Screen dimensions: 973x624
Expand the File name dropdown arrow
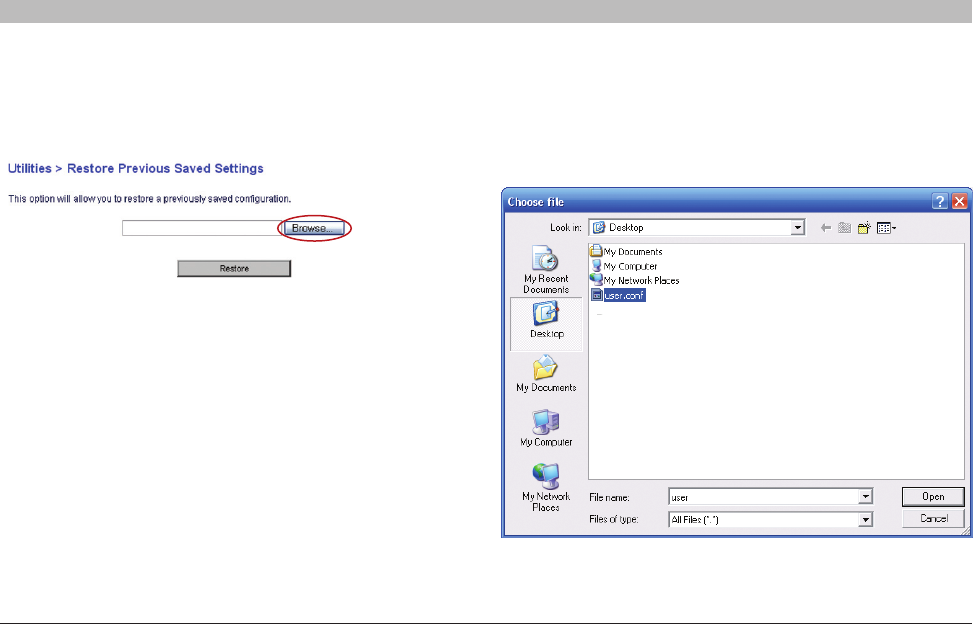[865, 497]
